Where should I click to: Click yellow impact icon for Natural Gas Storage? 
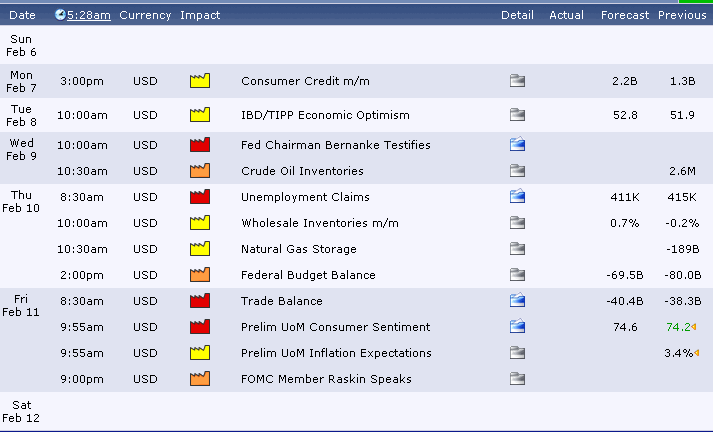[x=200, y=249]
